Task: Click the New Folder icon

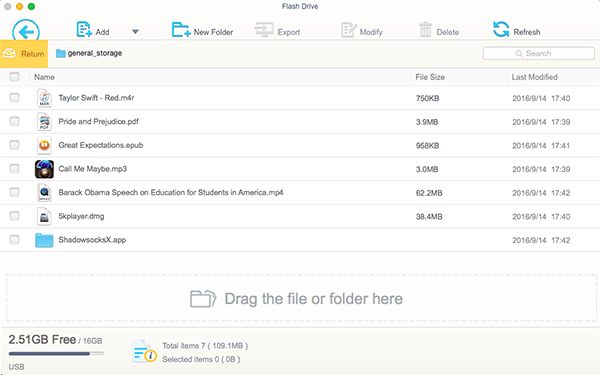Action: point(181,29)
